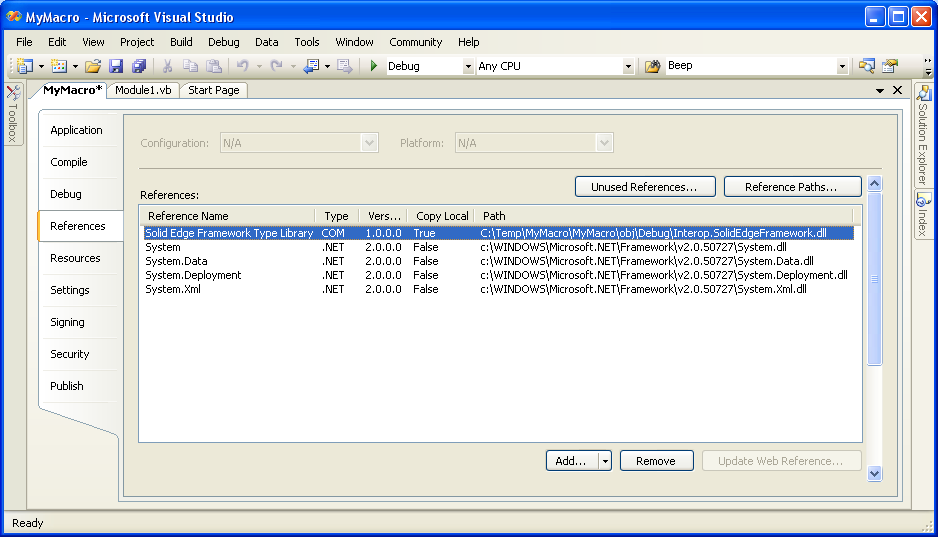Open the Add button dropdown arrow
This screenshot has height=537, width=938.
pyautogui.click(x=605, y=461)
